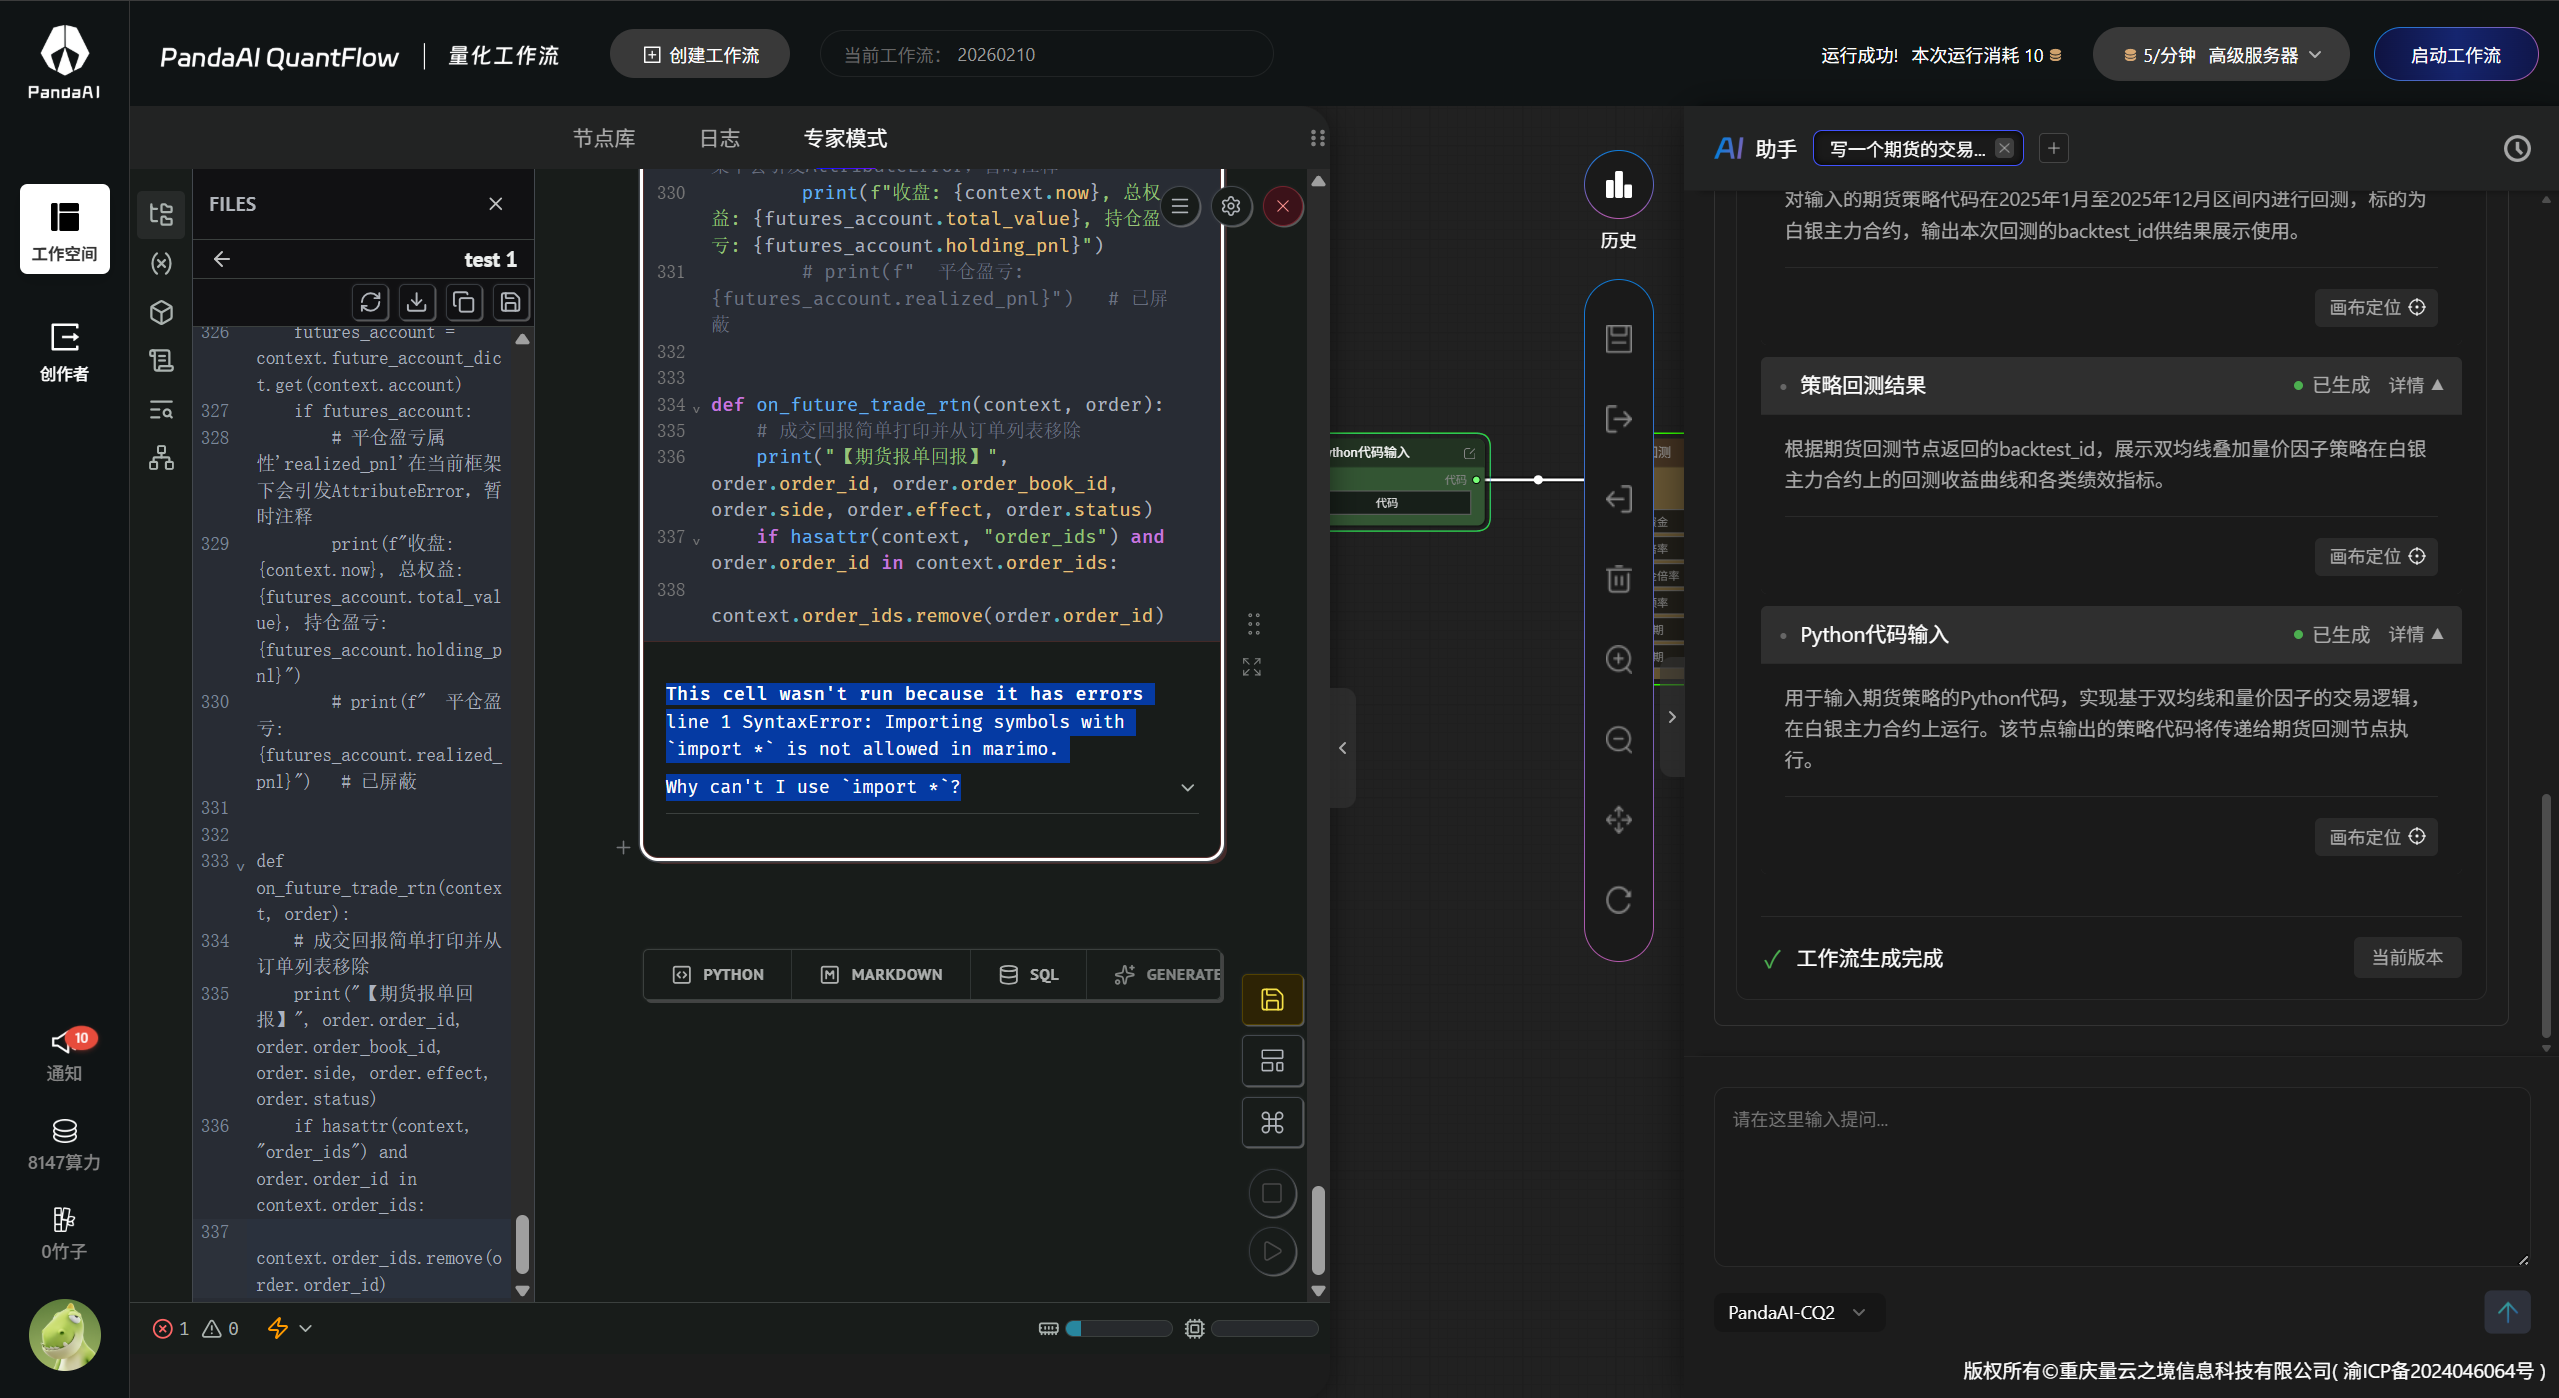This screenshot has height=1398, width=2559.
Task: Click the 启动工作流 button
Action: 2456,55
